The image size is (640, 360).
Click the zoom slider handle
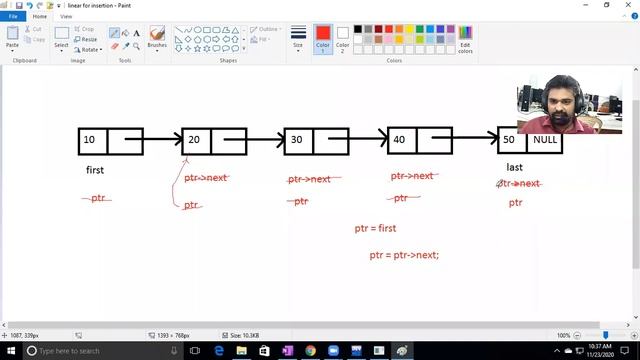(606, 335)
